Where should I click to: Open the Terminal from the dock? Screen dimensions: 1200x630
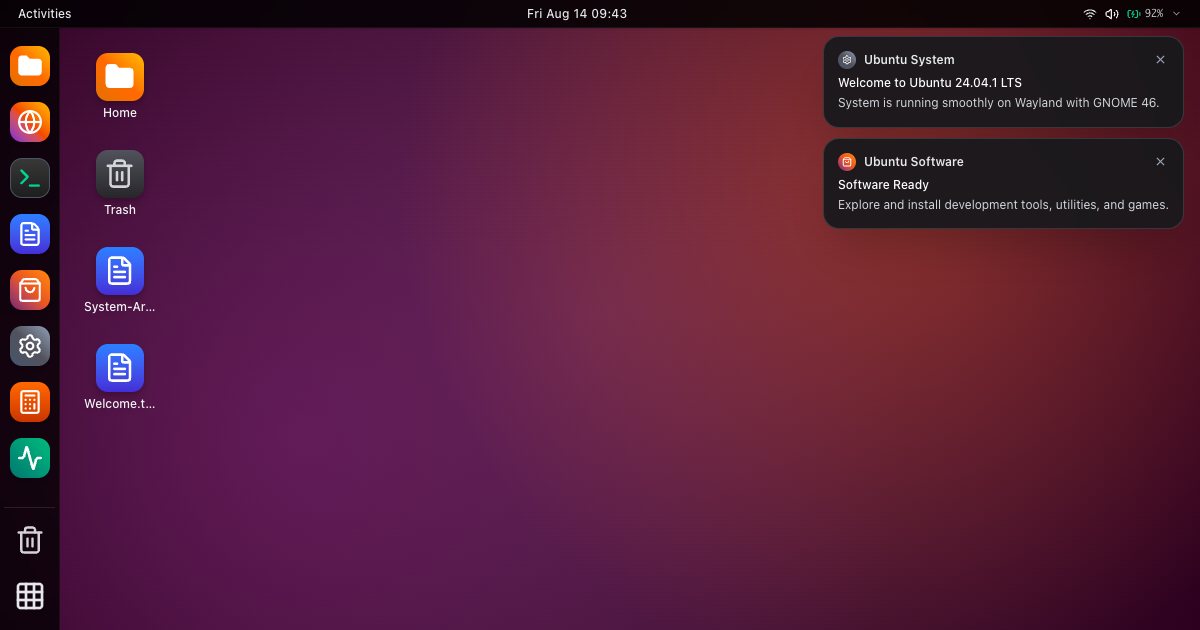[30, 178]
